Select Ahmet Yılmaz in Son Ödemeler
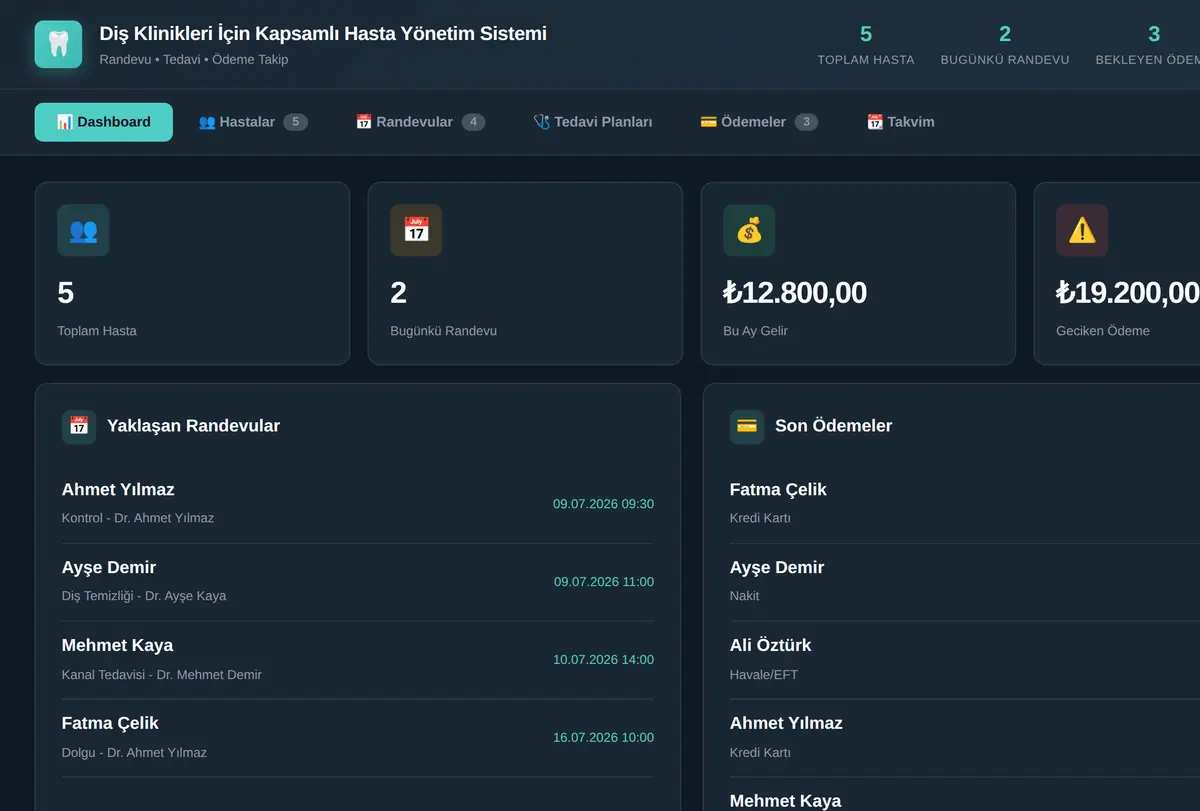1200x811 pixels. tap(965, 738)
